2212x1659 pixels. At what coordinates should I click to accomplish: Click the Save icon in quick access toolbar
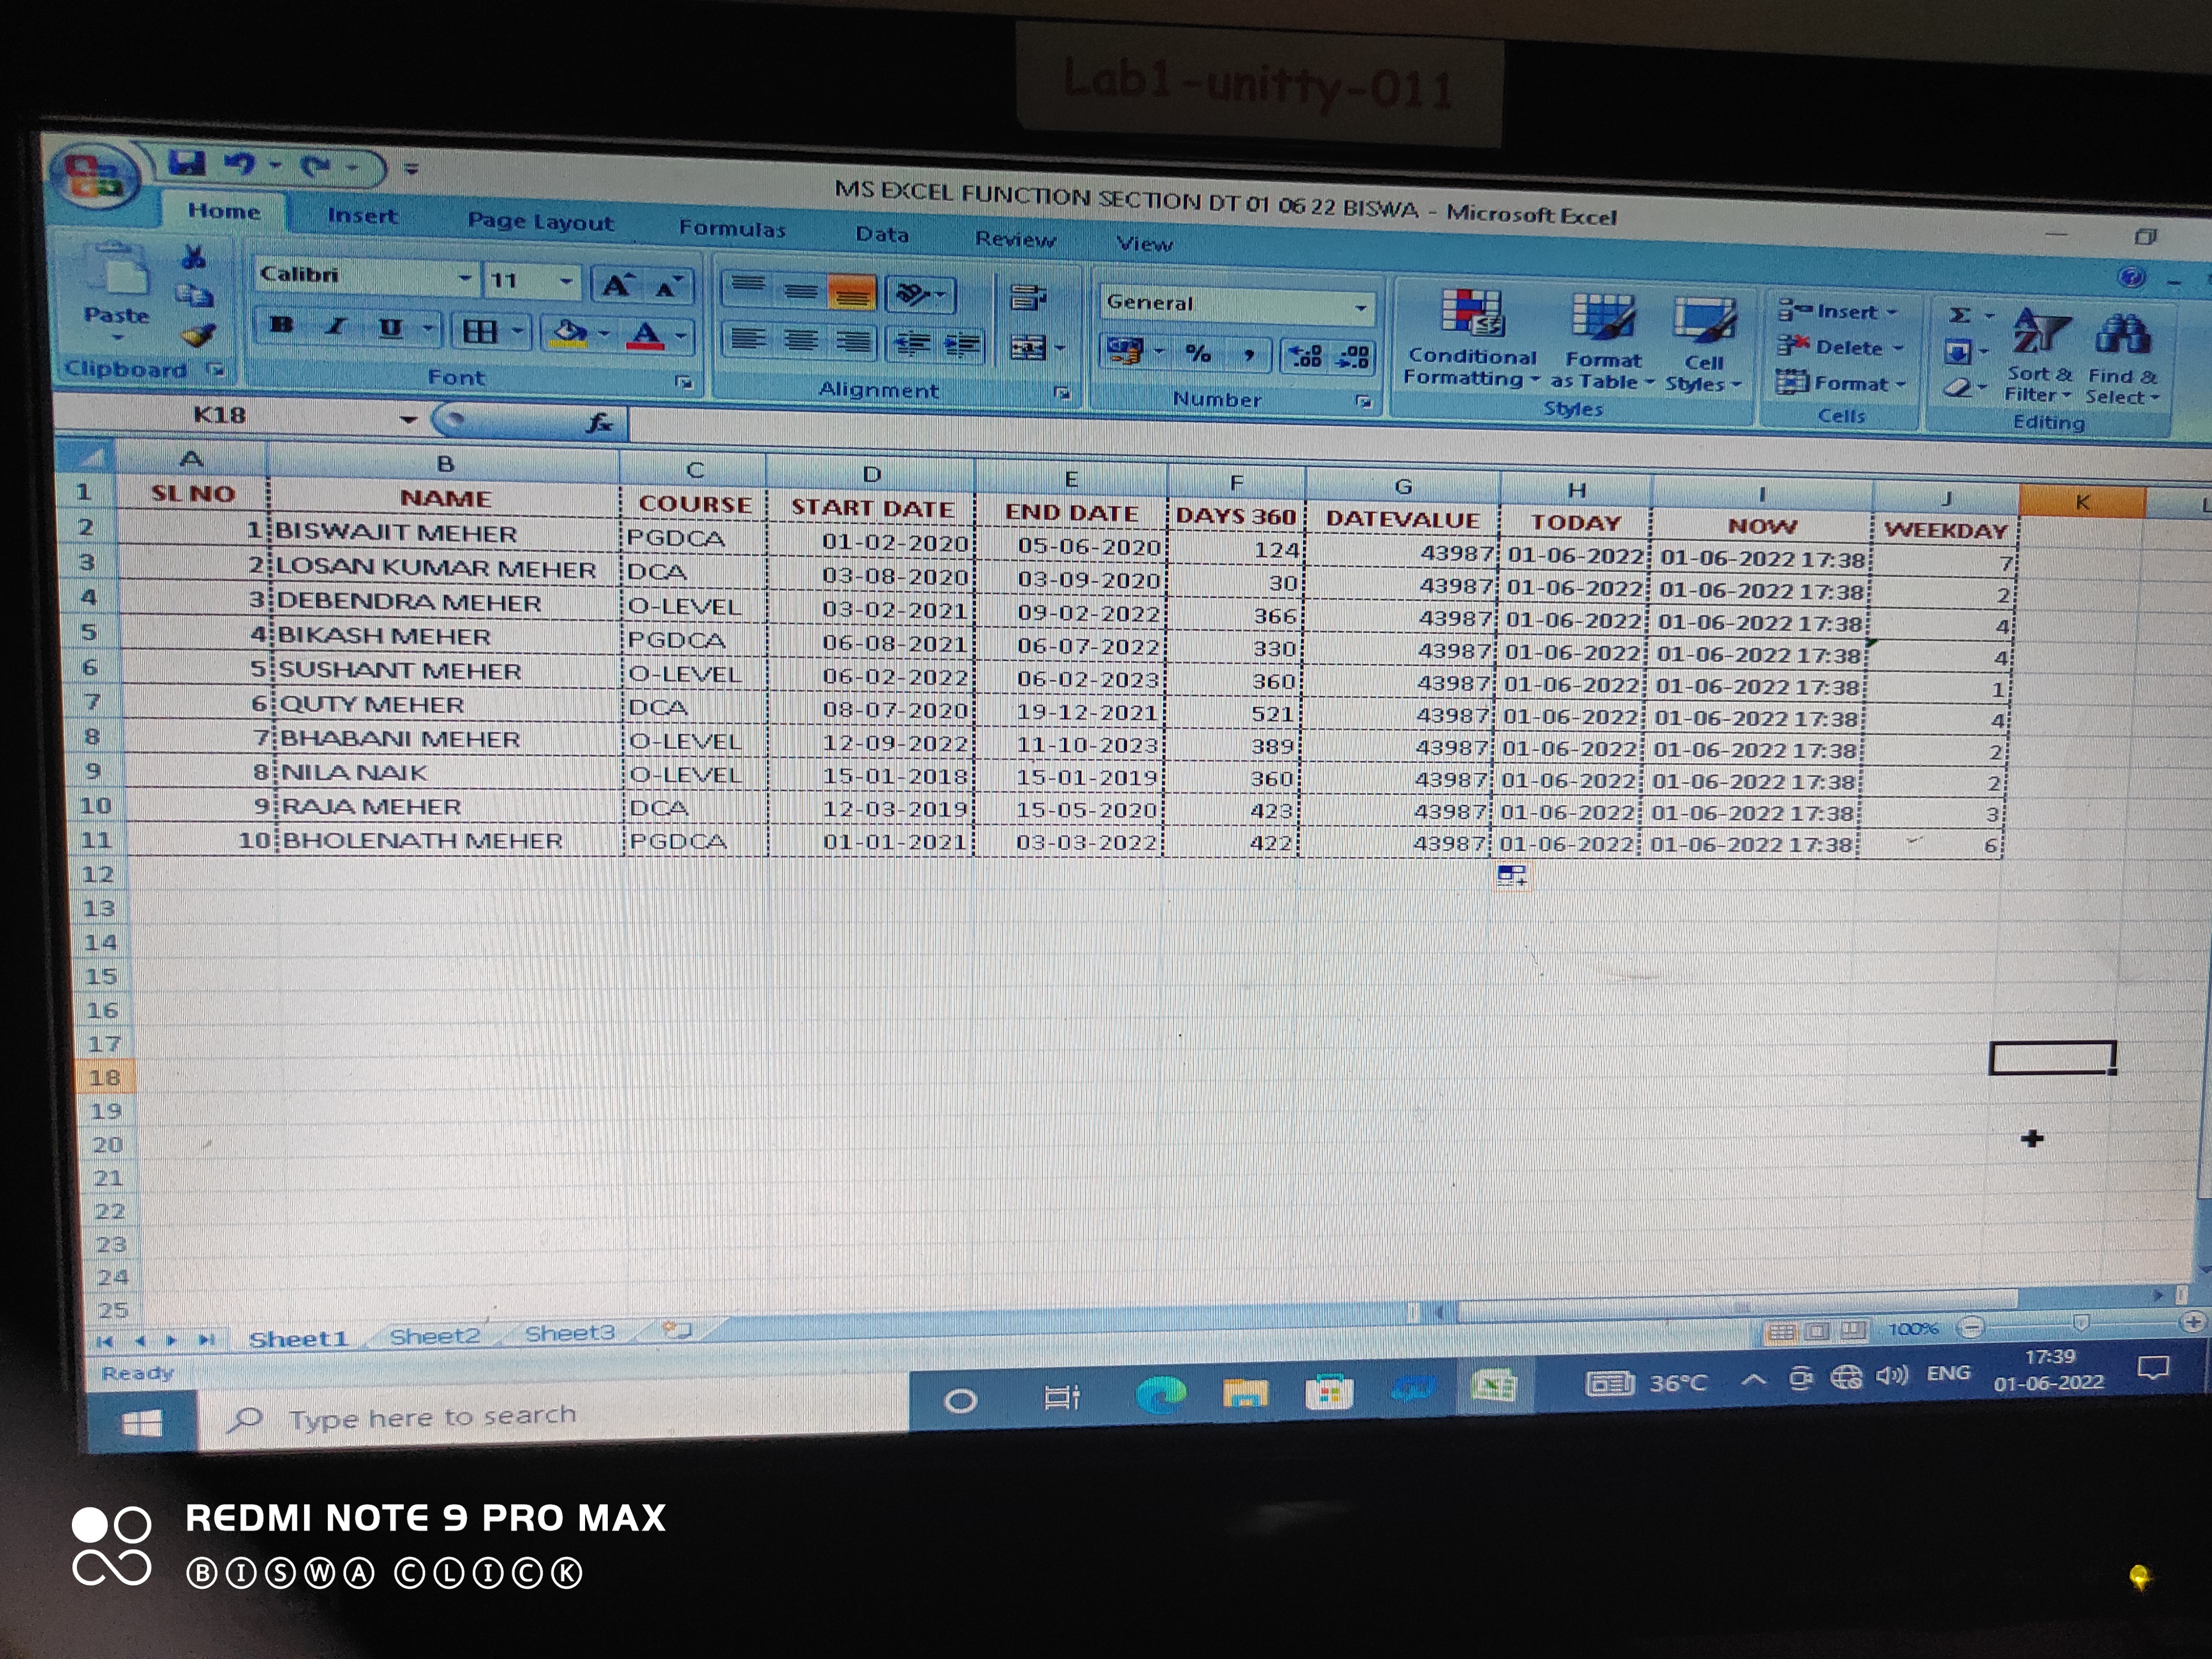(x=187, y=162)
